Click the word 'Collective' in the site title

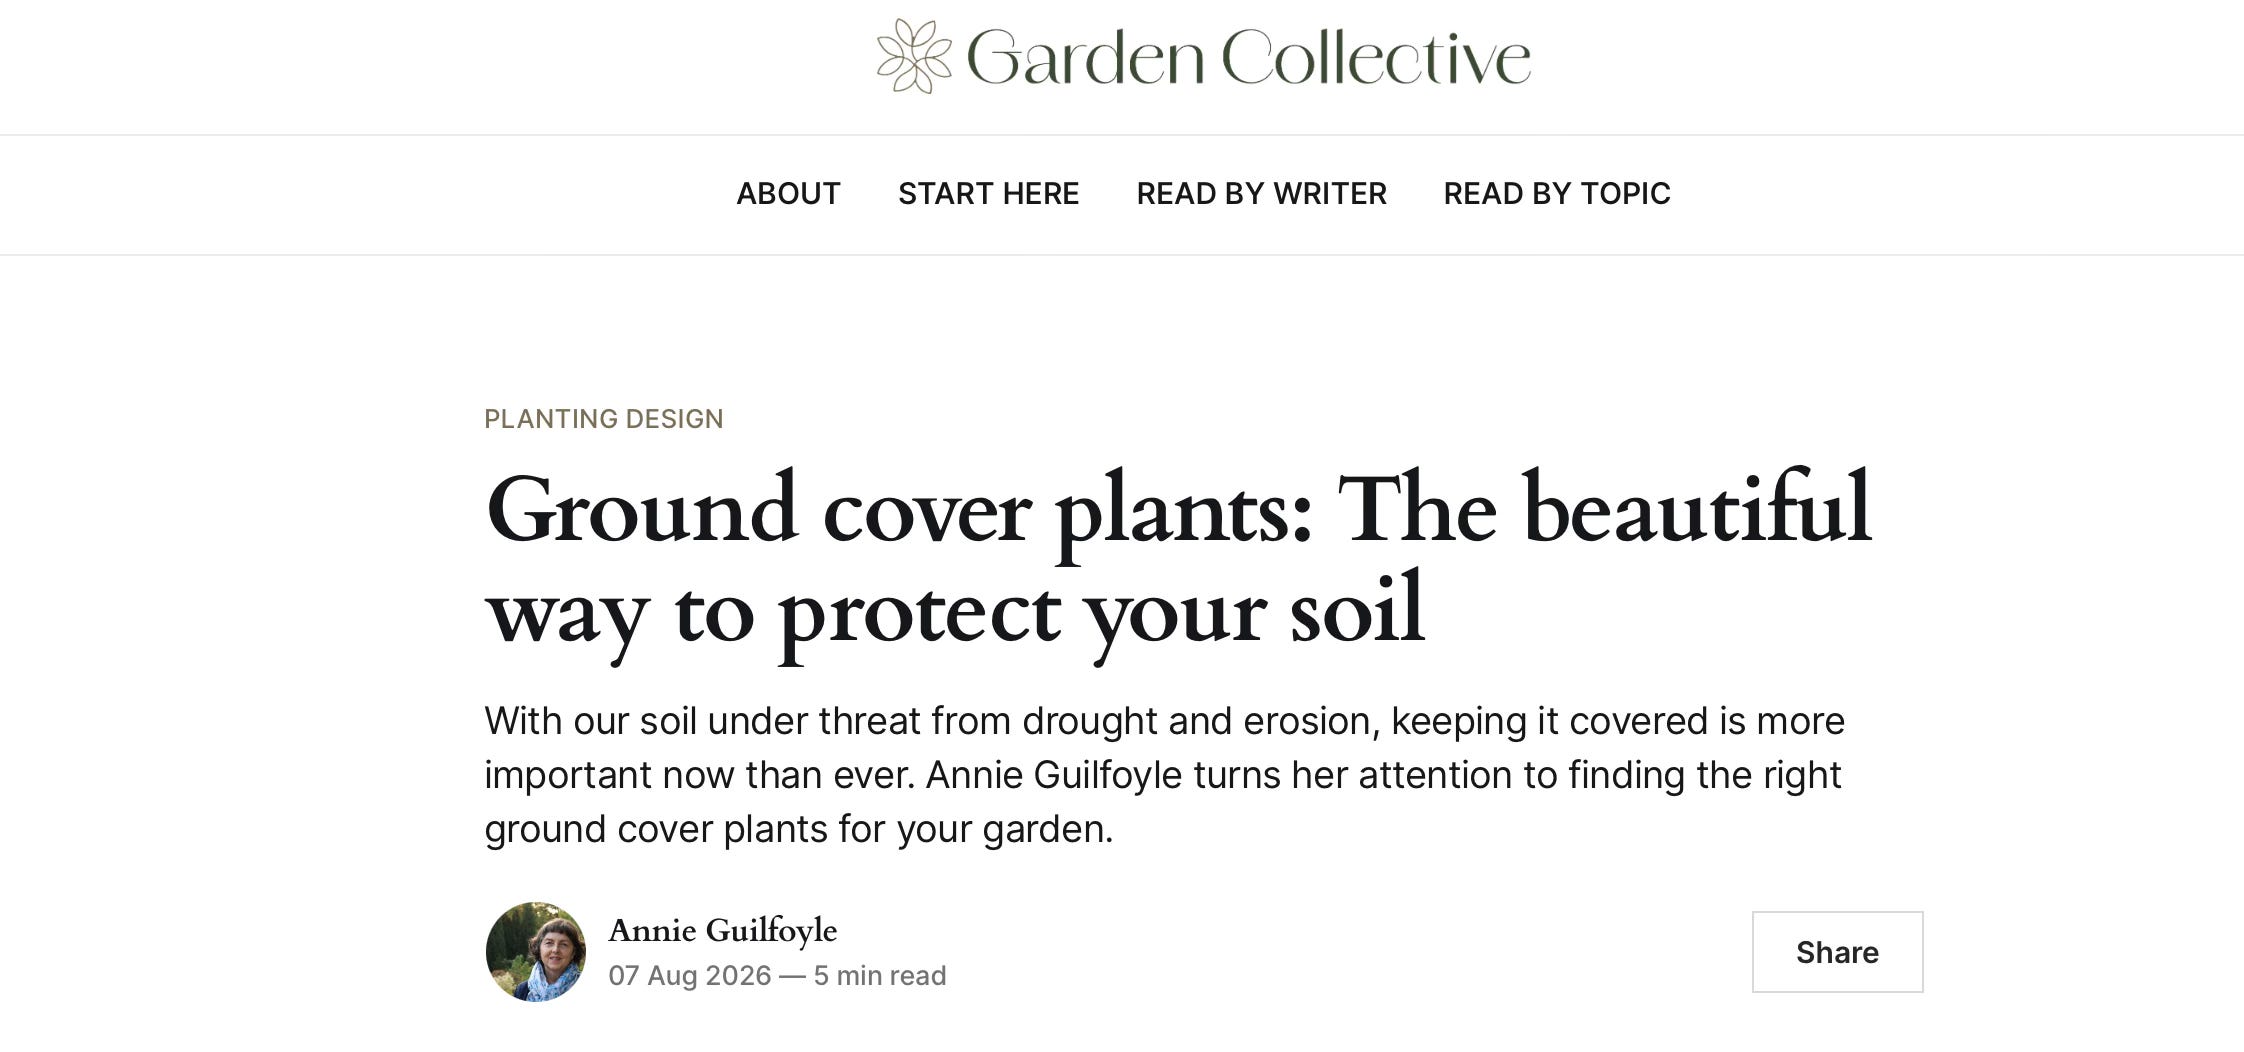[x=1376, y=57]
